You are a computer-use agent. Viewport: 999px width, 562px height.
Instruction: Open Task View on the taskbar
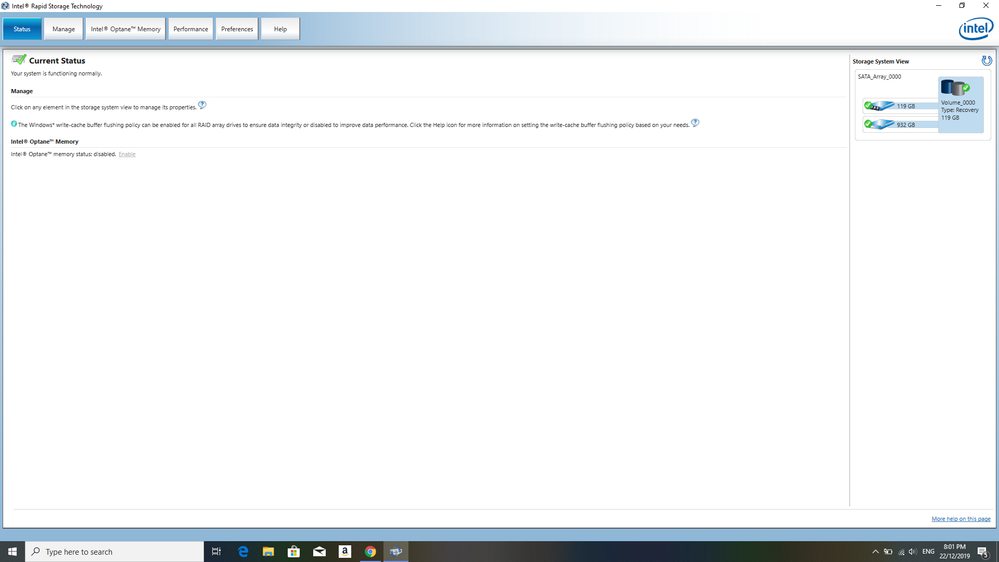216,551
